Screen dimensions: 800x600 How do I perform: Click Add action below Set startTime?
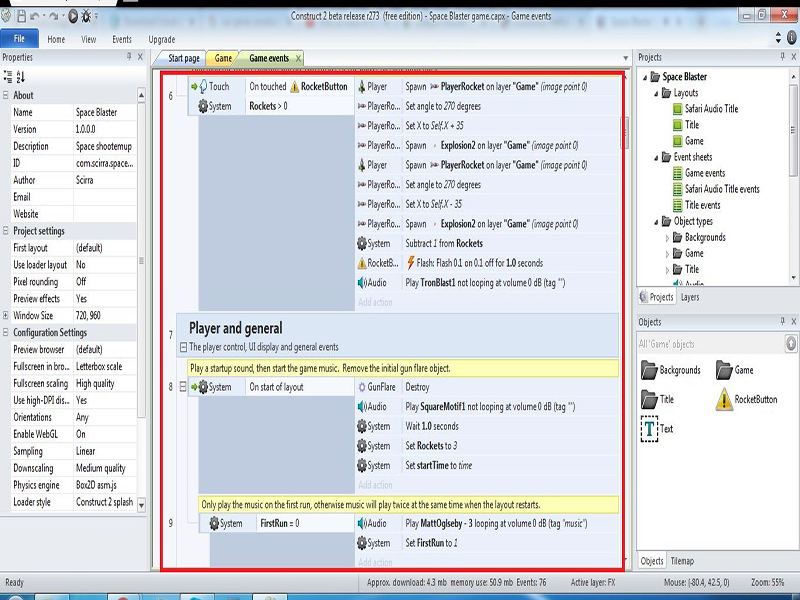[x=375, y=485]
